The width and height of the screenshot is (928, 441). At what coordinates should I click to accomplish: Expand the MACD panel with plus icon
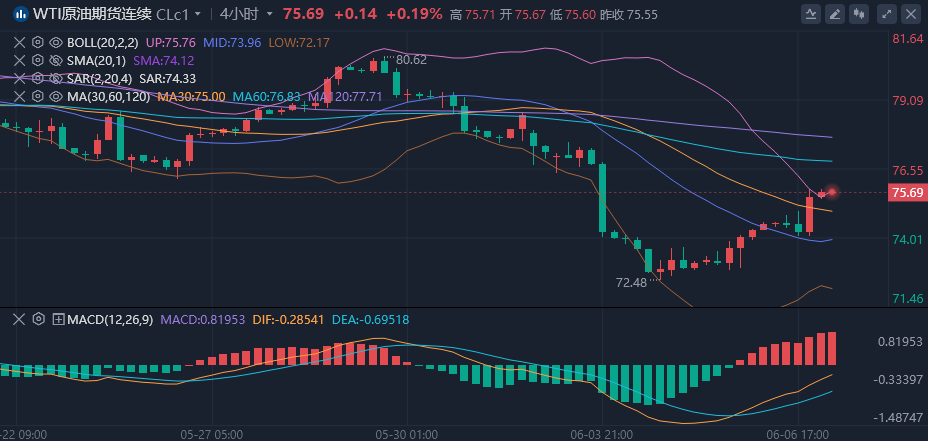point(58,319)
